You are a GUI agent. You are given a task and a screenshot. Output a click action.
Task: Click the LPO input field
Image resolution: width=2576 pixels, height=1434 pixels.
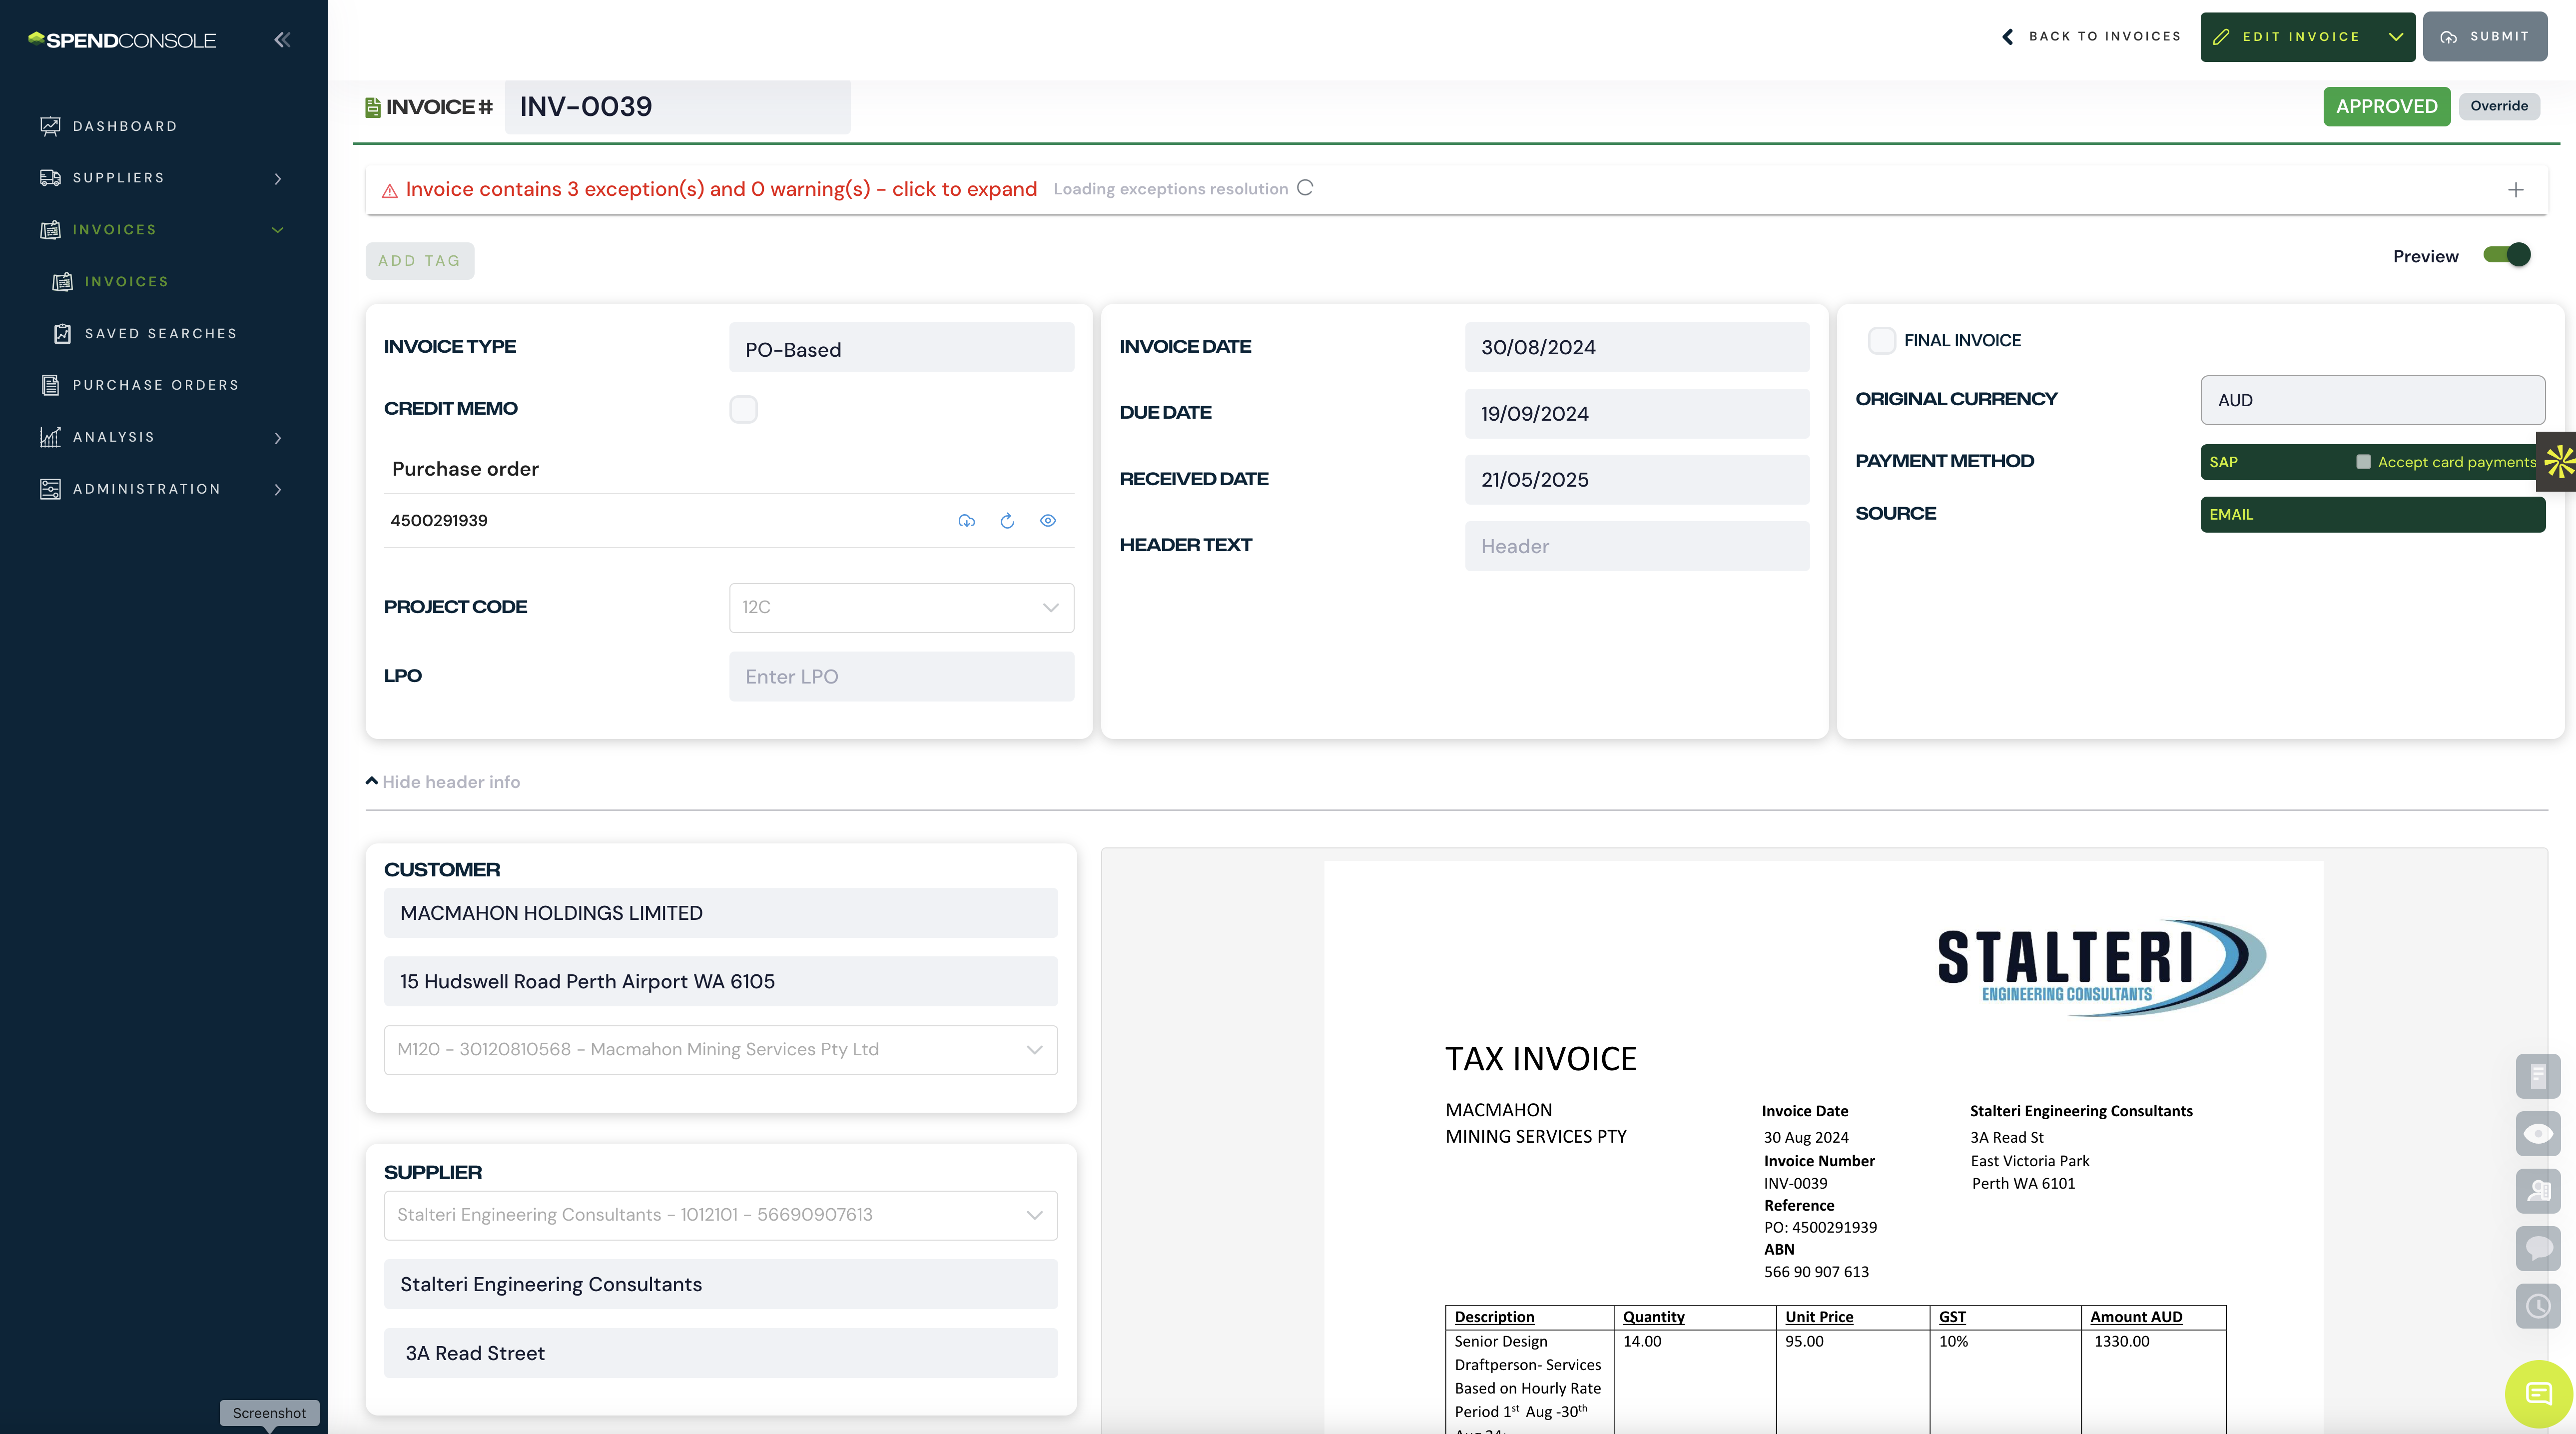click(901, 677)
